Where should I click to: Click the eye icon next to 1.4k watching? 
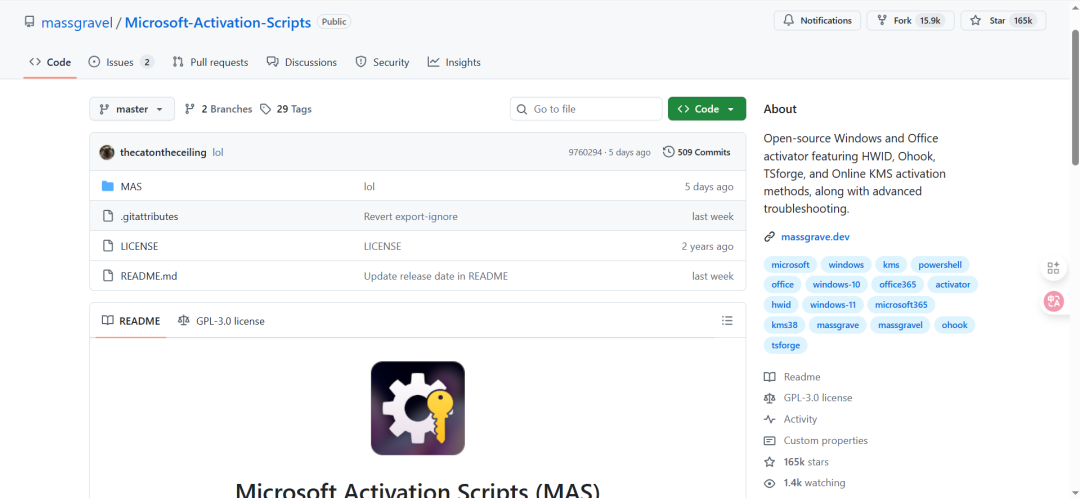point(769,484)
